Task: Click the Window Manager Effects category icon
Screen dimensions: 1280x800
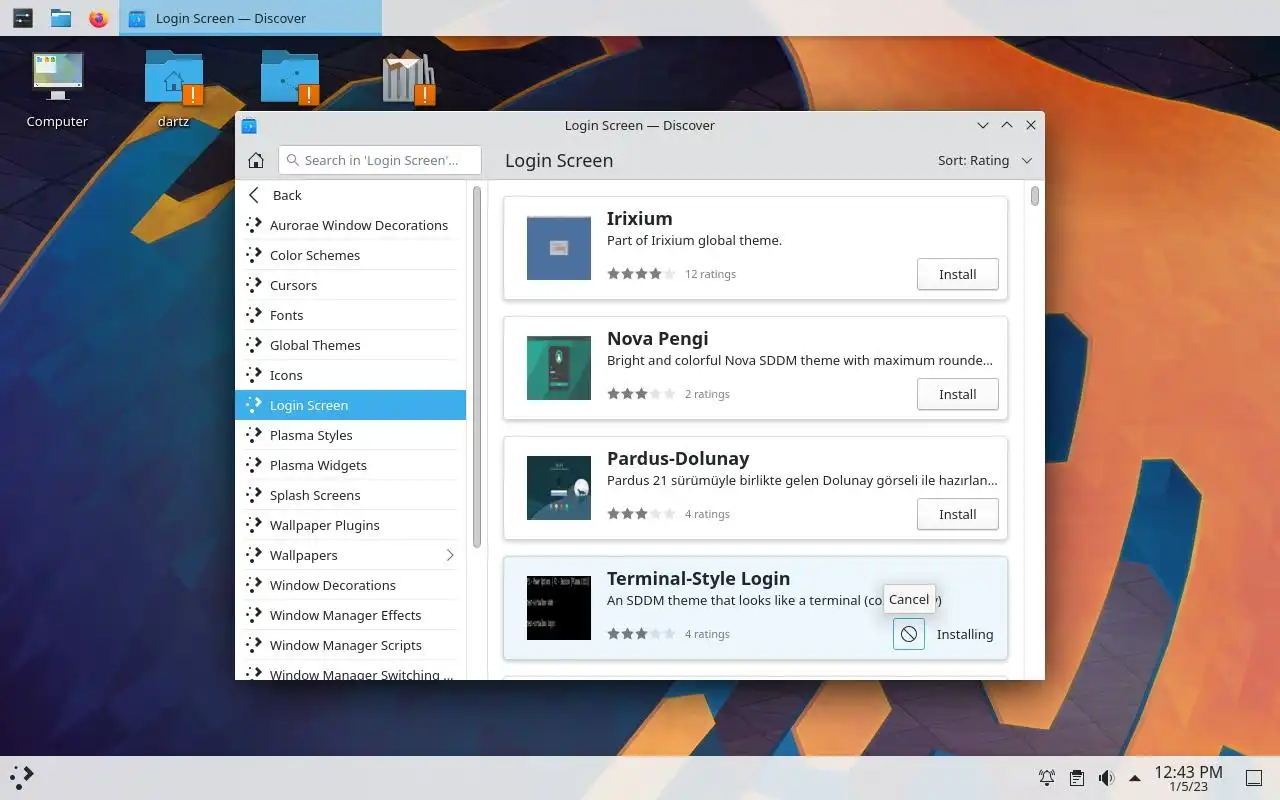Action: pyautogui.click(x=254, y=615)
